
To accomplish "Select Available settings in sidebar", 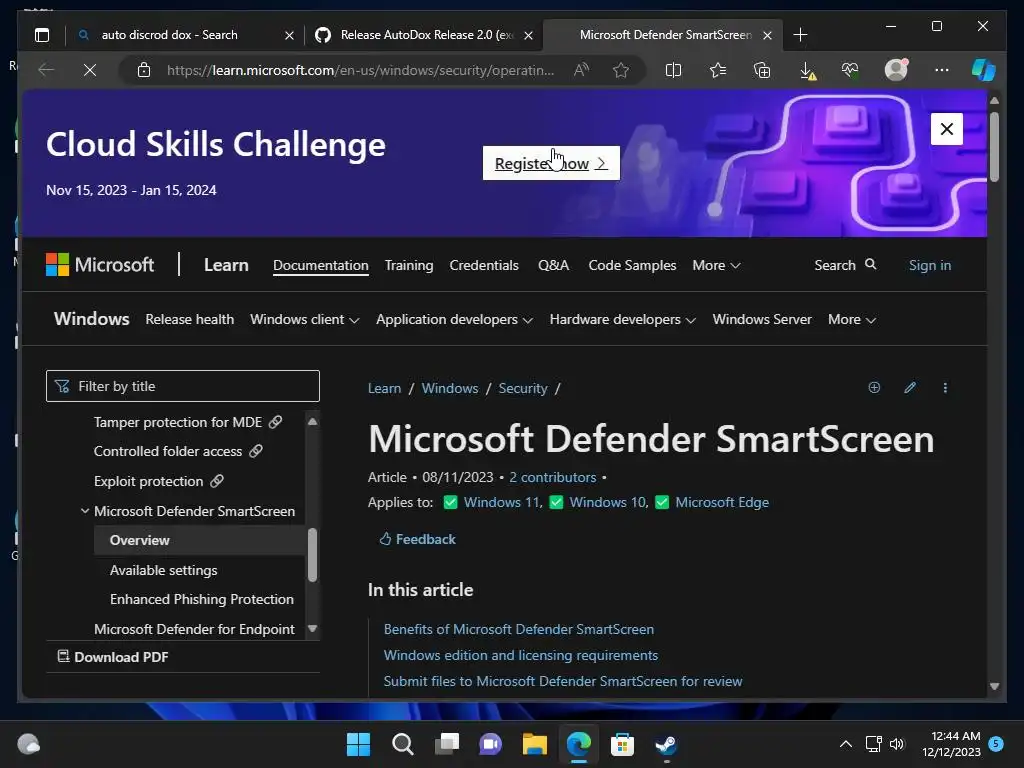I will click(x=164, y=570).
